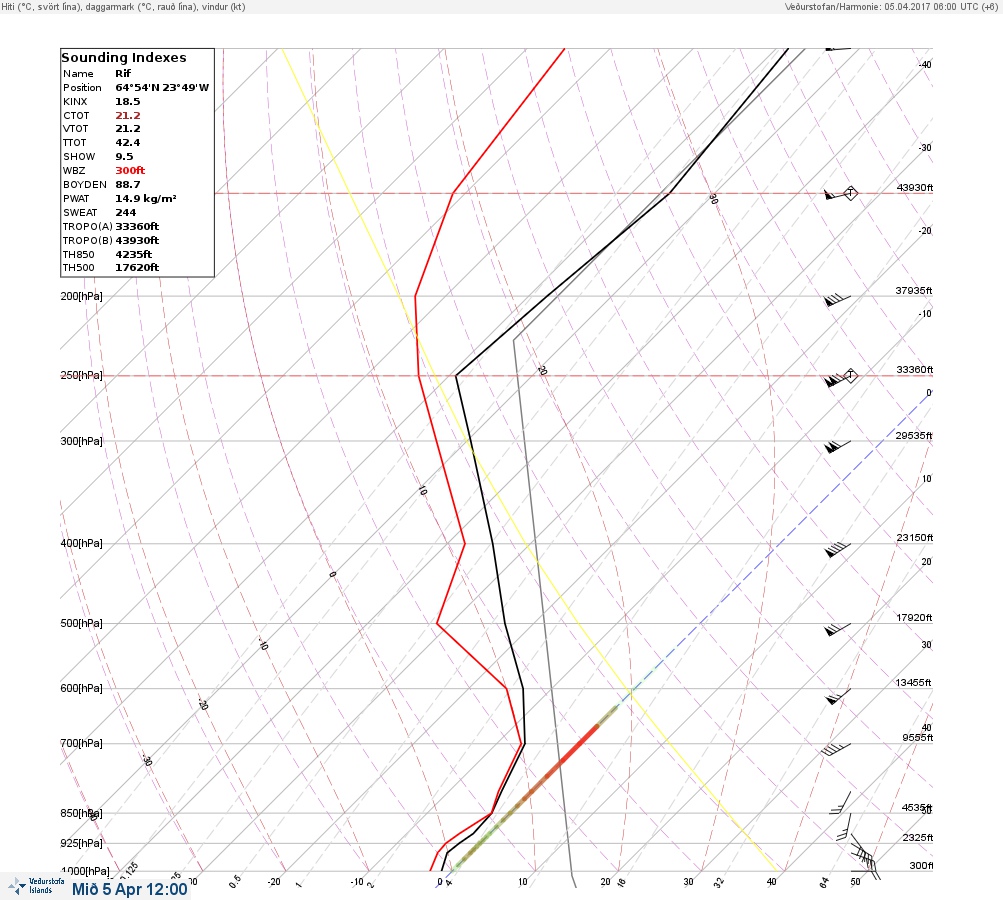This screenshot has height=900, width=1003.
Task: Click the 300[hPa] pressure label
Action: click(81, 441)
